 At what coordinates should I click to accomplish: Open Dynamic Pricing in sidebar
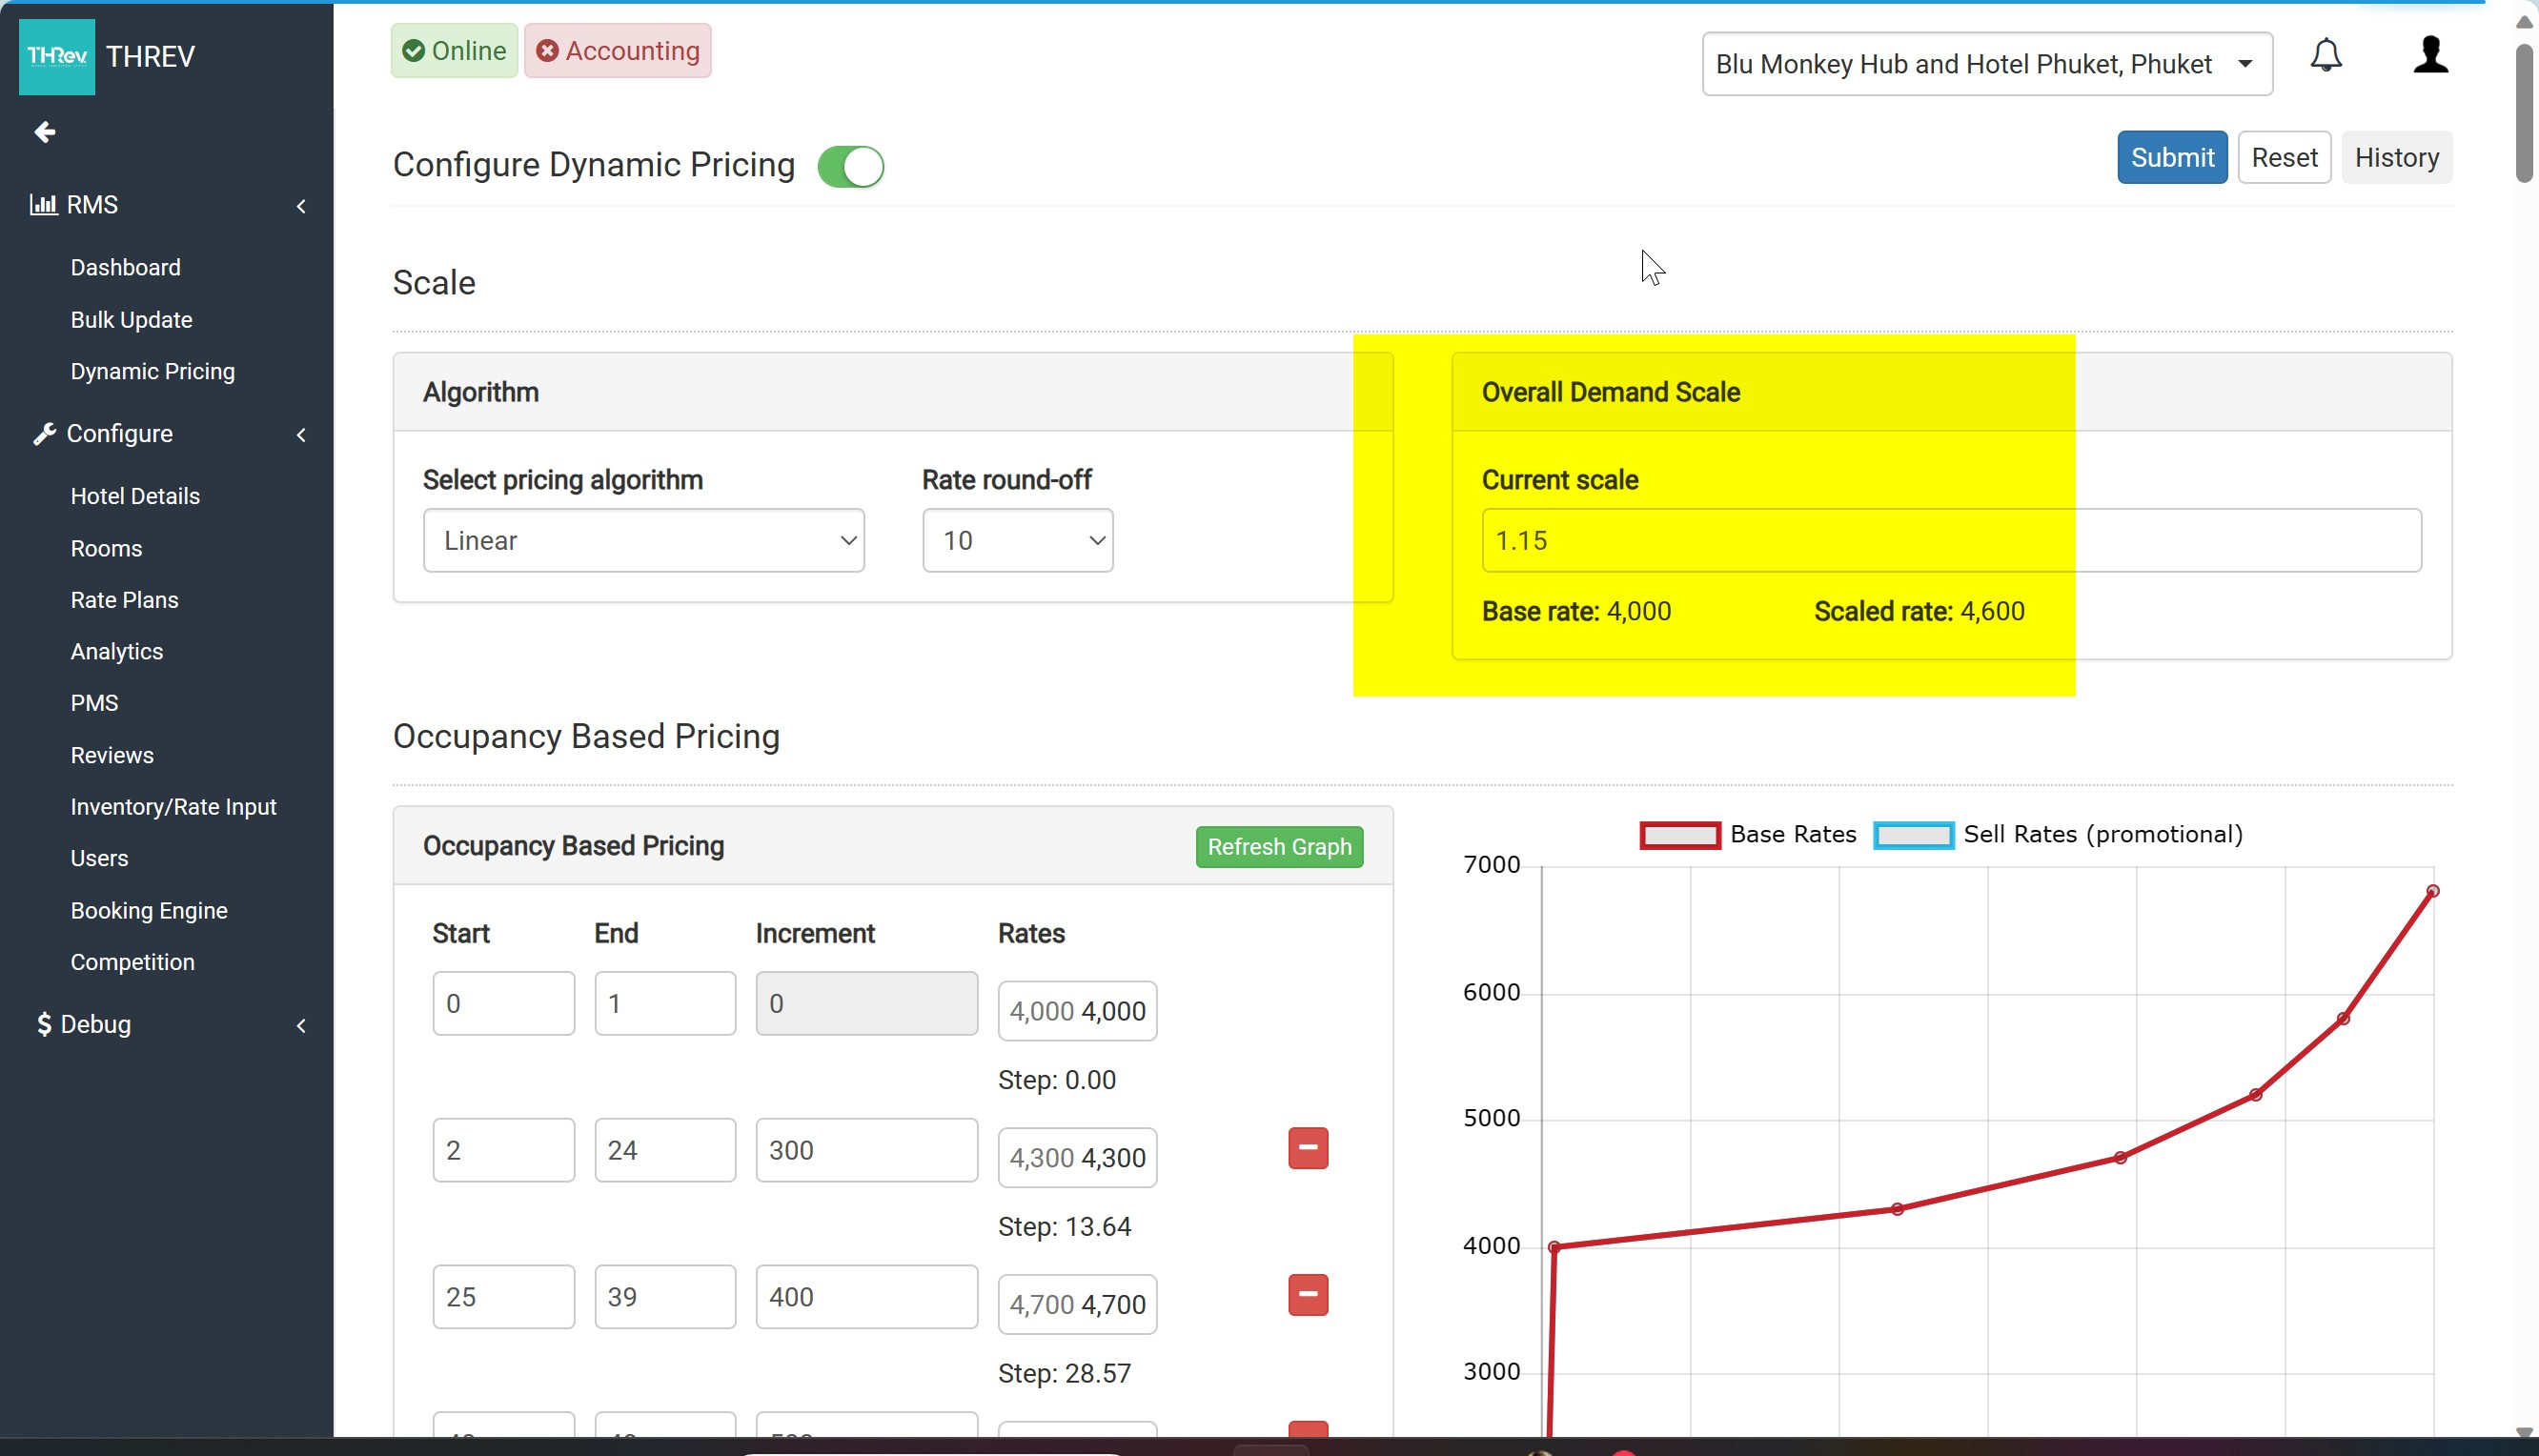point(153,371)
